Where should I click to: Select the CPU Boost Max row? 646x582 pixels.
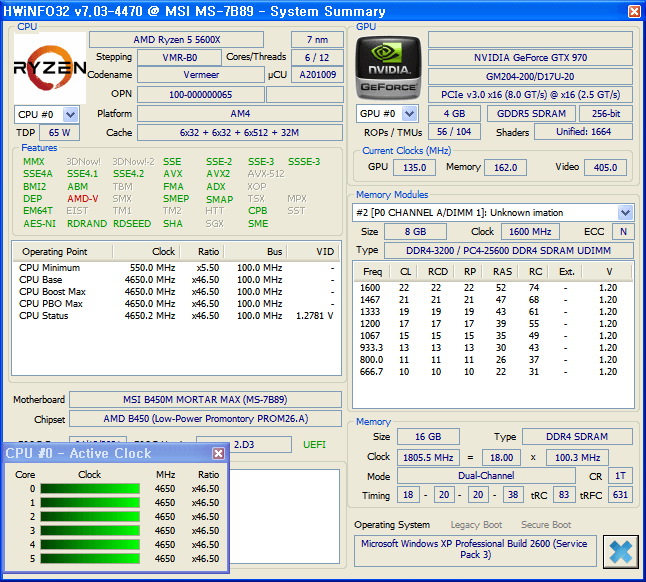point(176,292)
